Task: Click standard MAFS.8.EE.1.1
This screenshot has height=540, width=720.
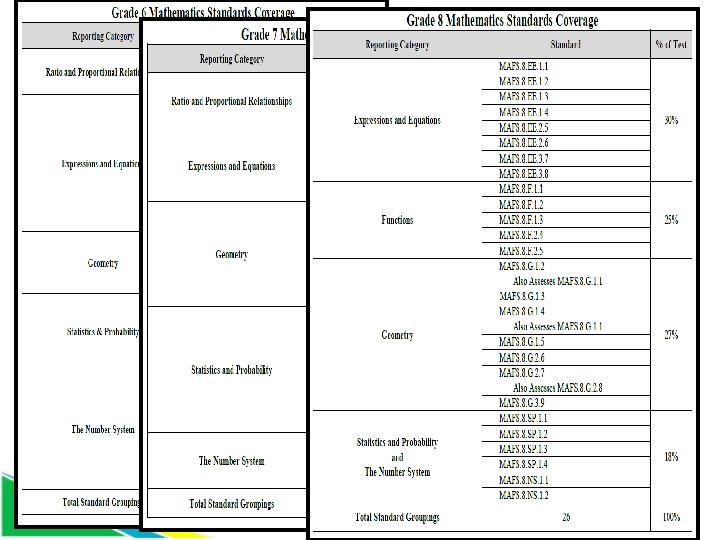Action: pyautogui.click(x=523, y=66)
